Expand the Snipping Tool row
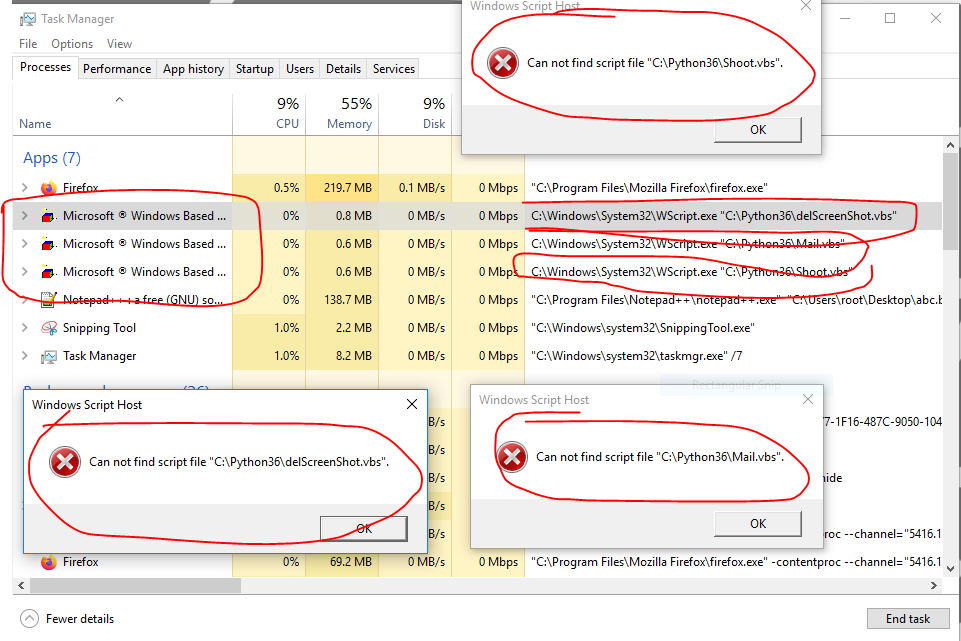The width and height of the screenshot is (961, 641). coord(25,328)
